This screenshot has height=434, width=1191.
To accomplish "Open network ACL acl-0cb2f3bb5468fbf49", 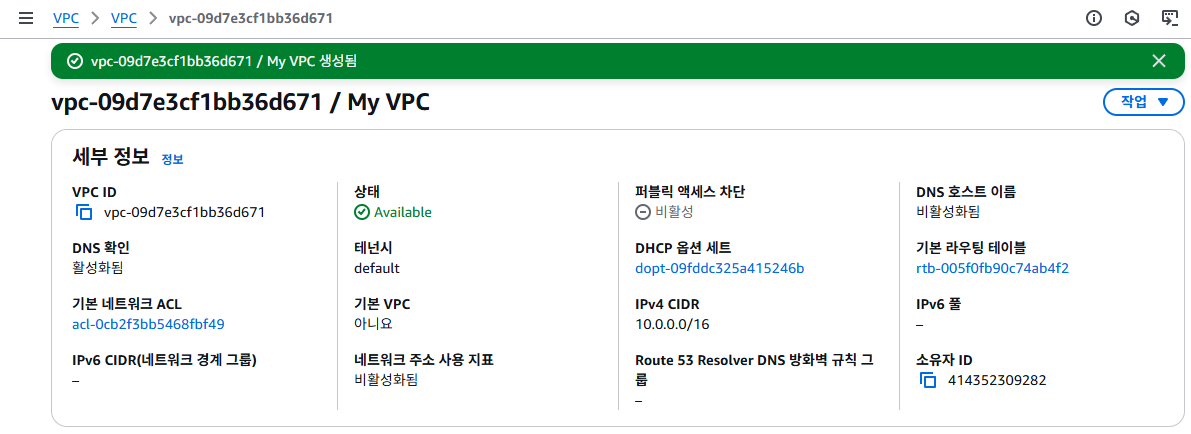I will [148, 325].
